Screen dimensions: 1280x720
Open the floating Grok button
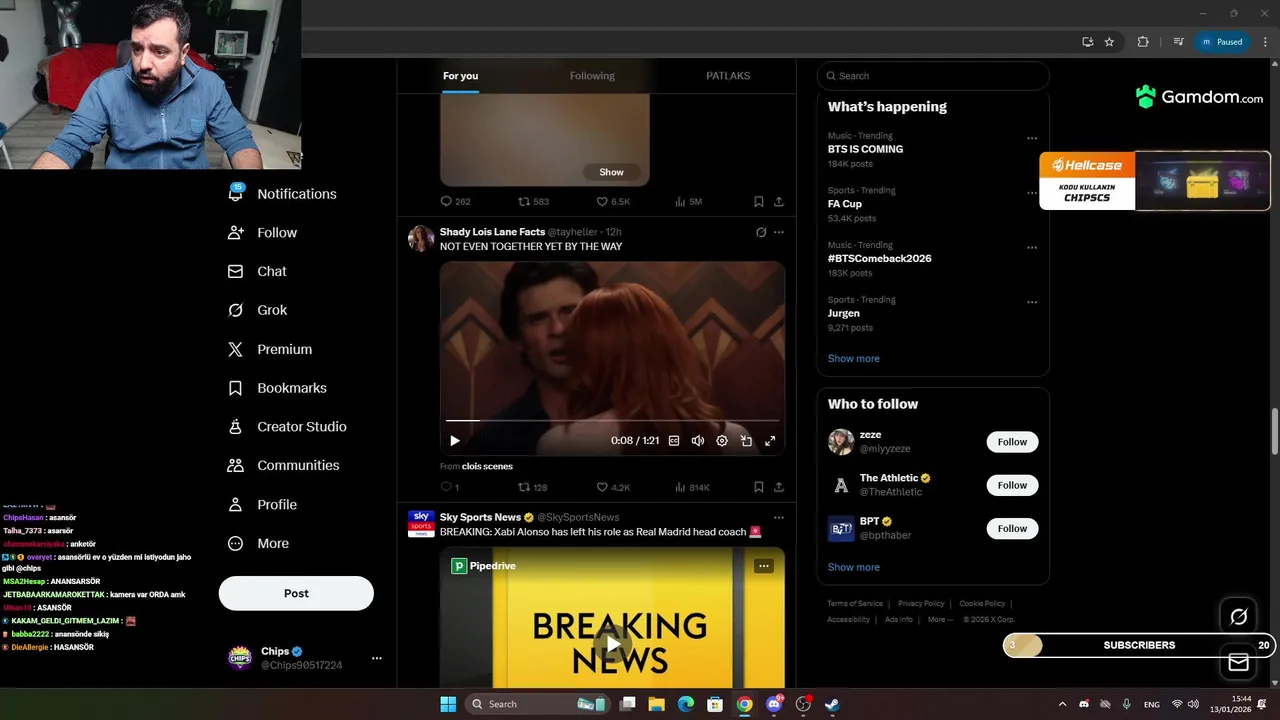(x=1238, y=617)
